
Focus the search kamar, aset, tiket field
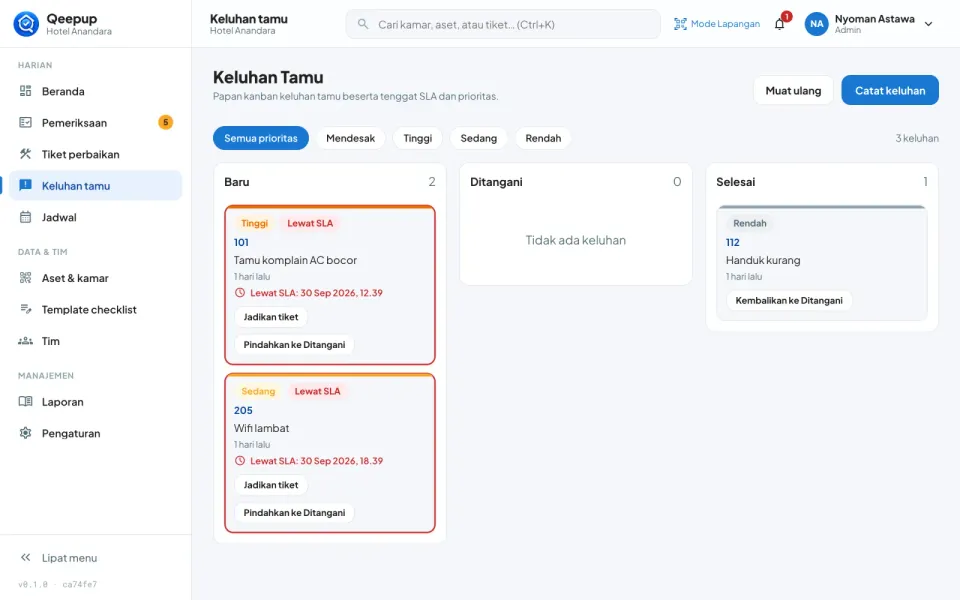(503, 24)
